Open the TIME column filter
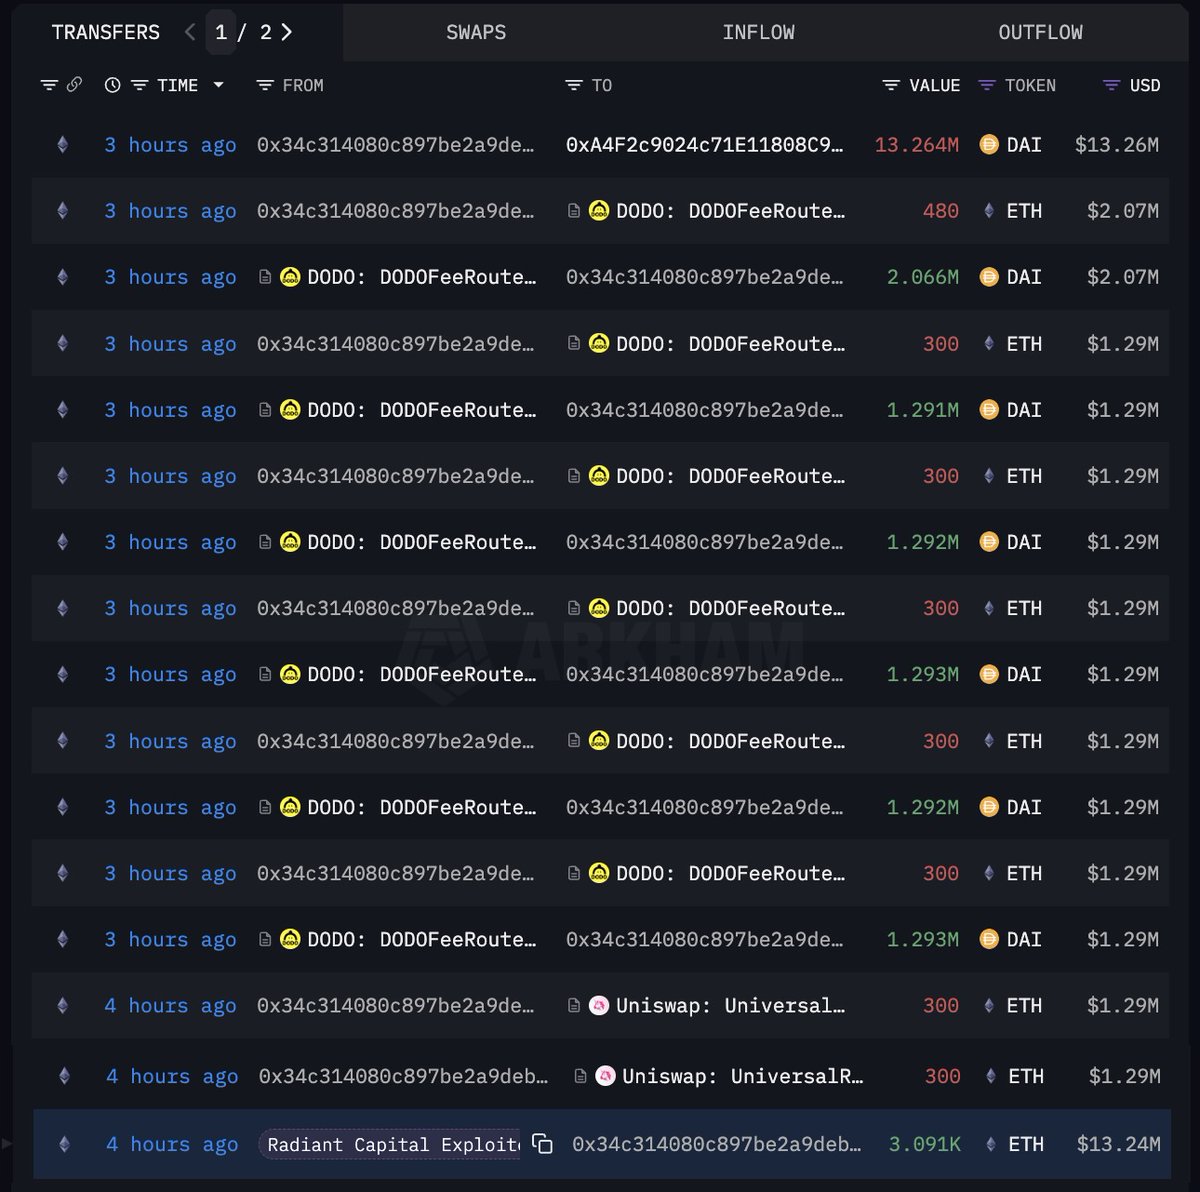 [x=140, y=86]
